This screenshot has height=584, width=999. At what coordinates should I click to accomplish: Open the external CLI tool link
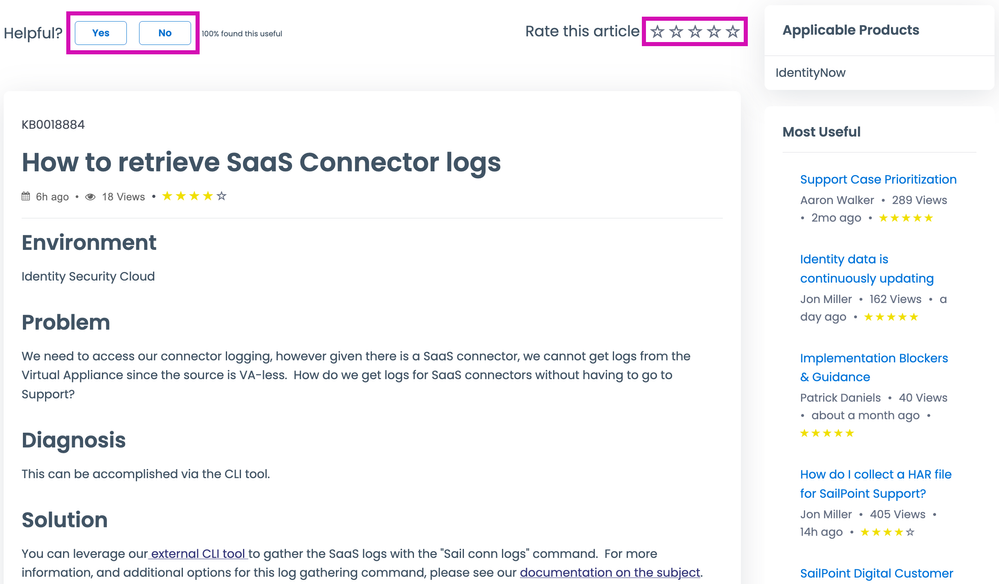point(198,553)
